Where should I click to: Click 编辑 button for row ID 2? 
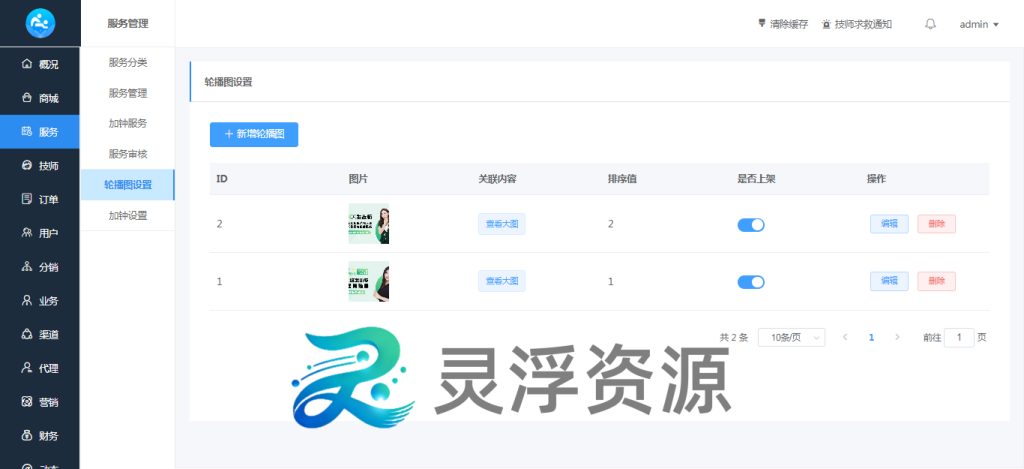pos(889,223)
